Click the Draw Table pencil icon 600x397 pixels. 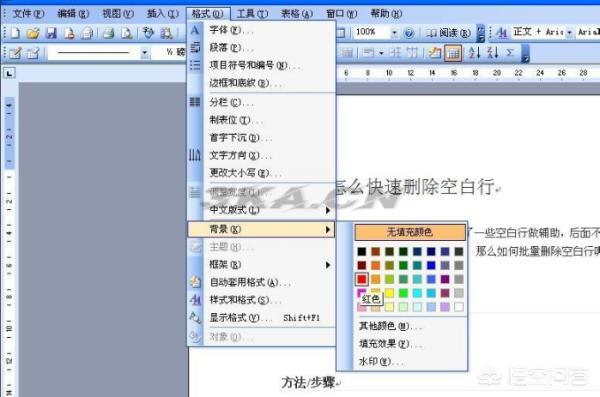pos(15,53)
